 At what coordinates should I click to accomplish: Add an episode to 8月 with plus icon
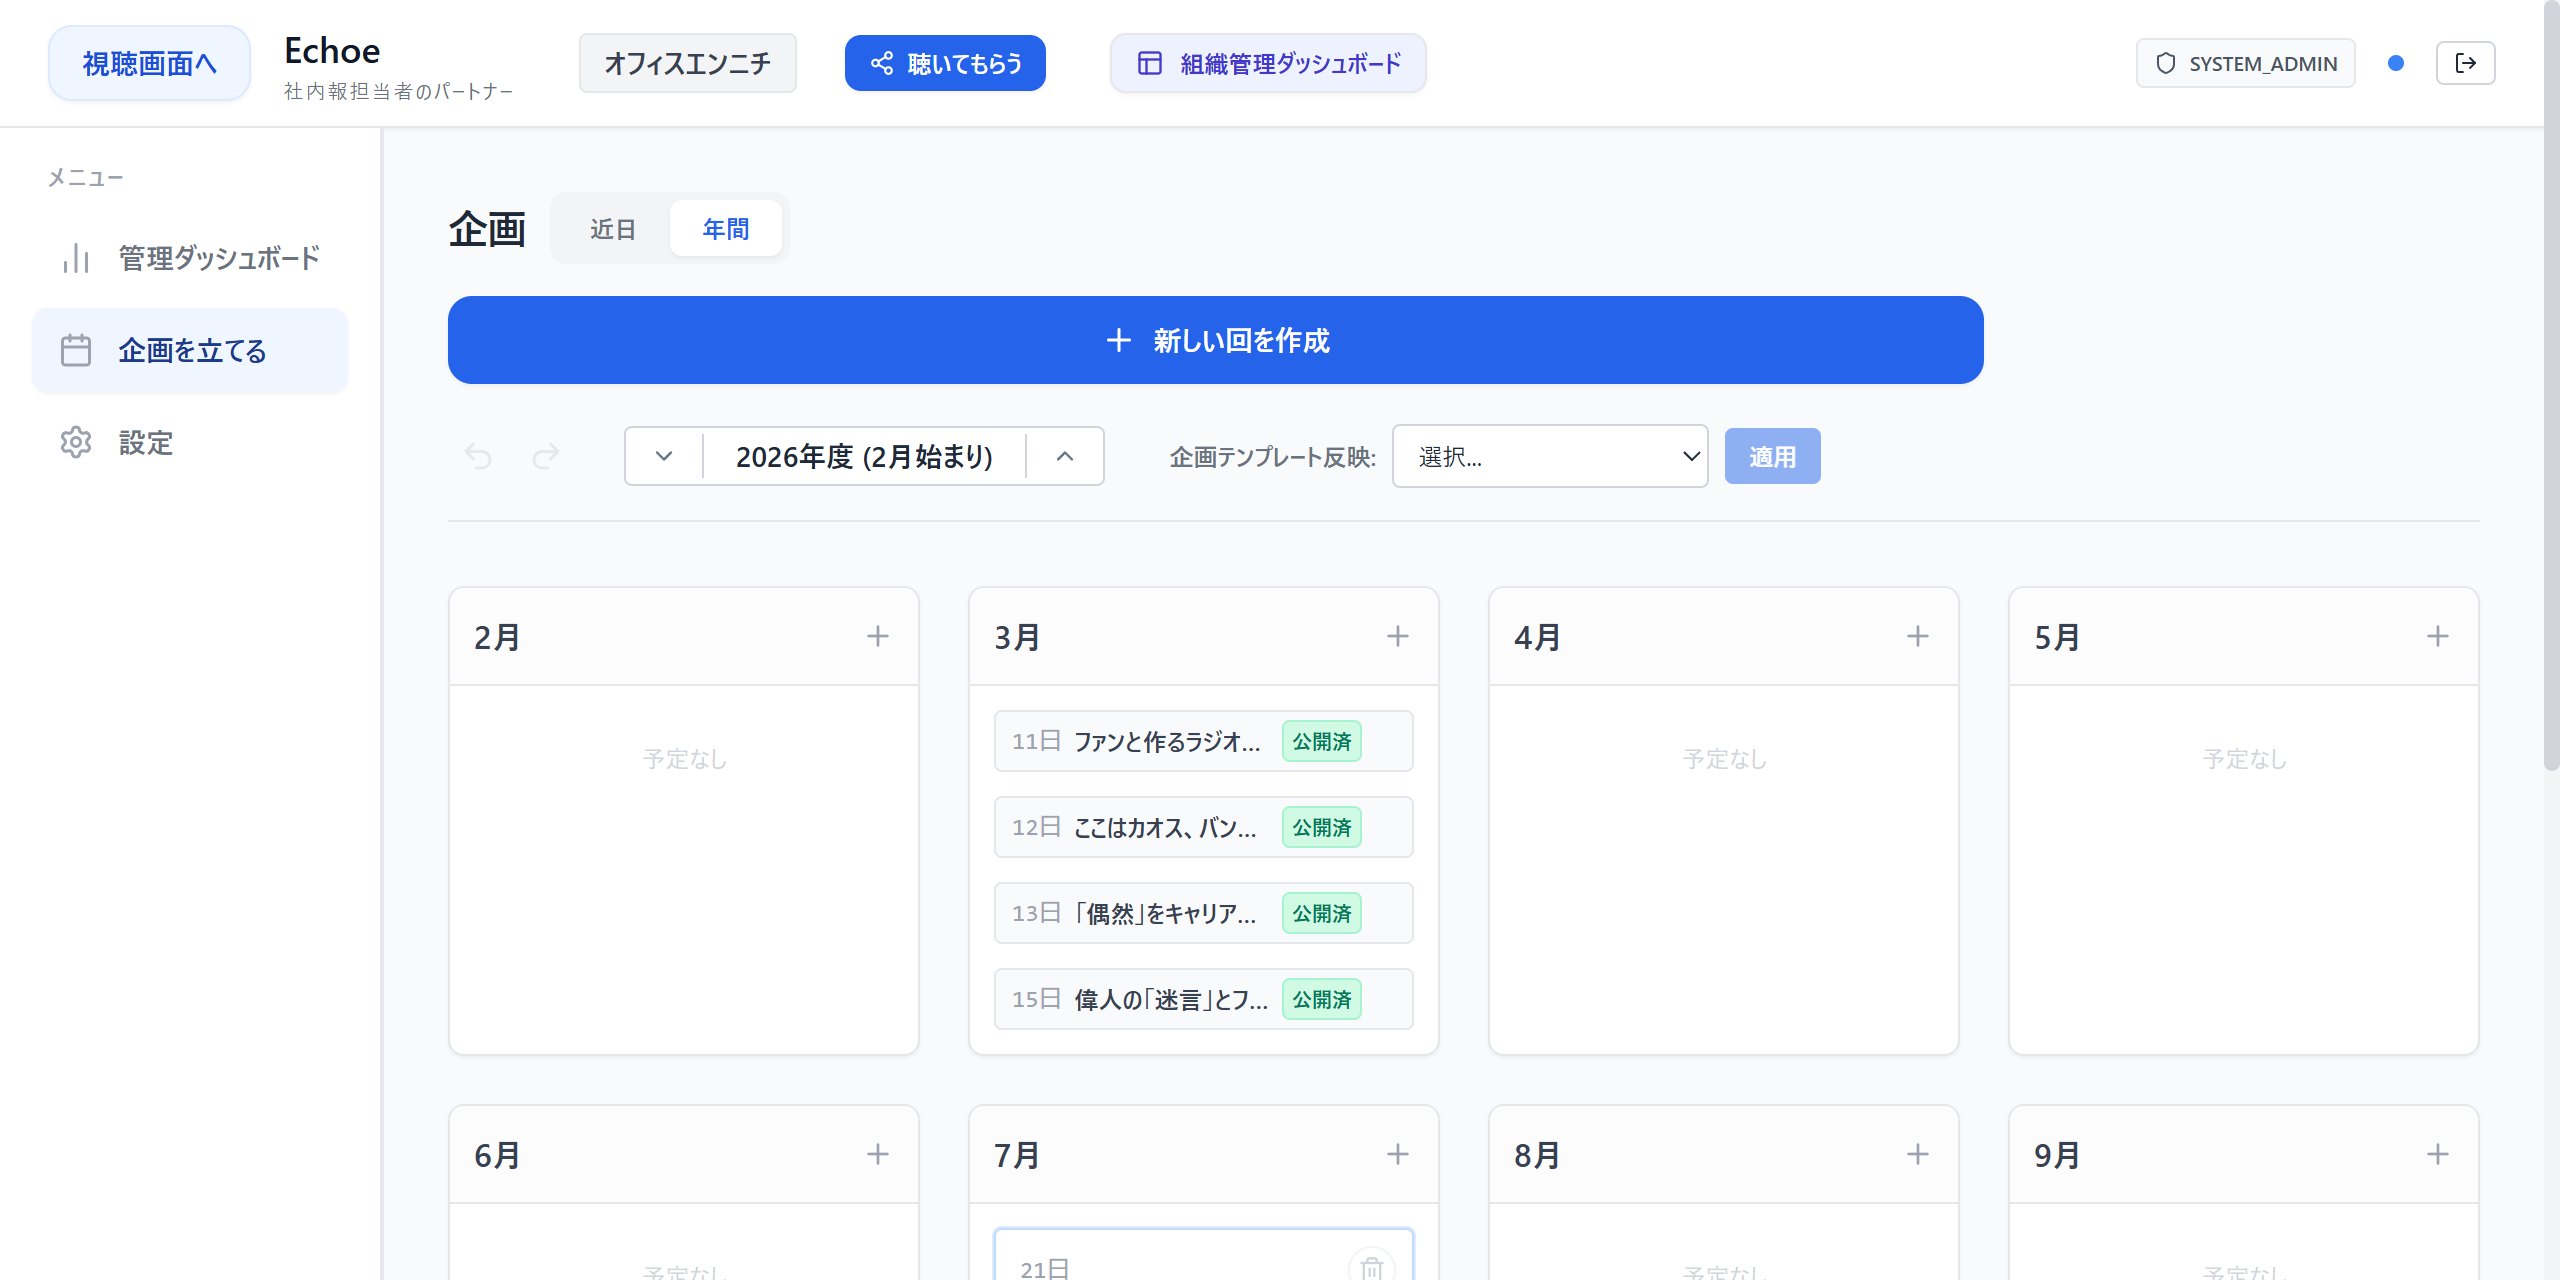tap(1918, 1154)
